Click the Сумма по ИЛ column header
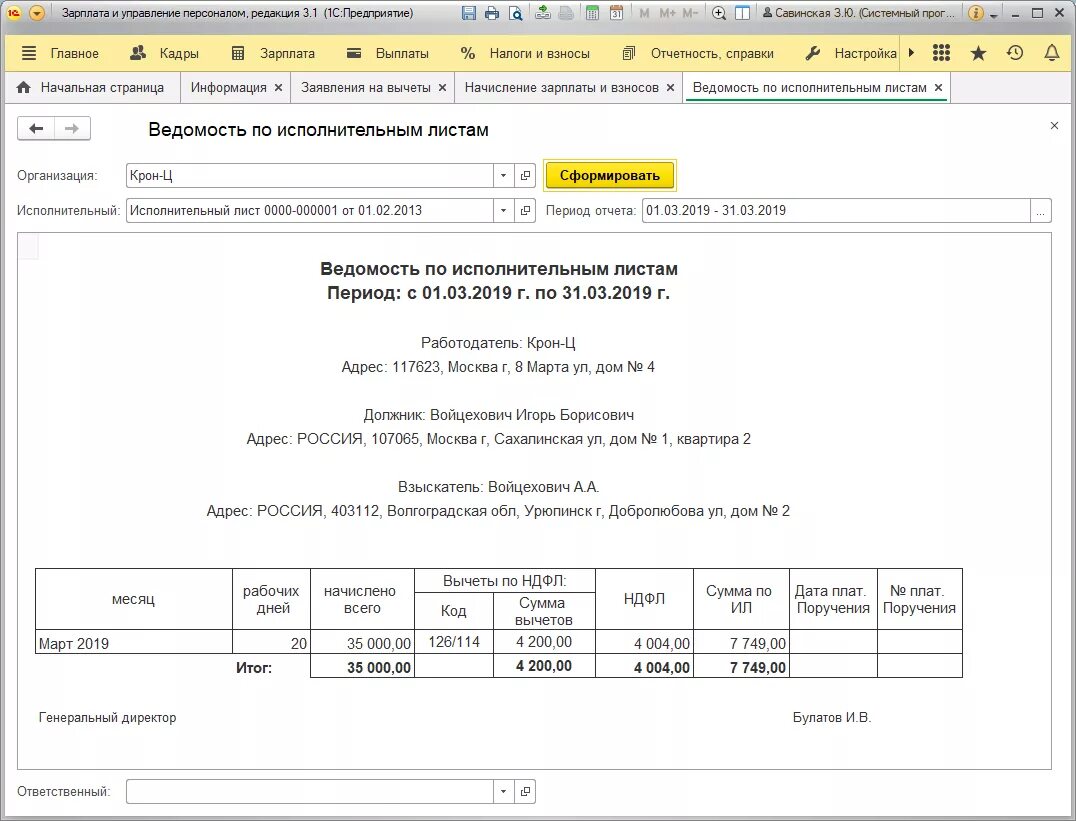This screenshot has height=821, width=1076. point(742,599)
